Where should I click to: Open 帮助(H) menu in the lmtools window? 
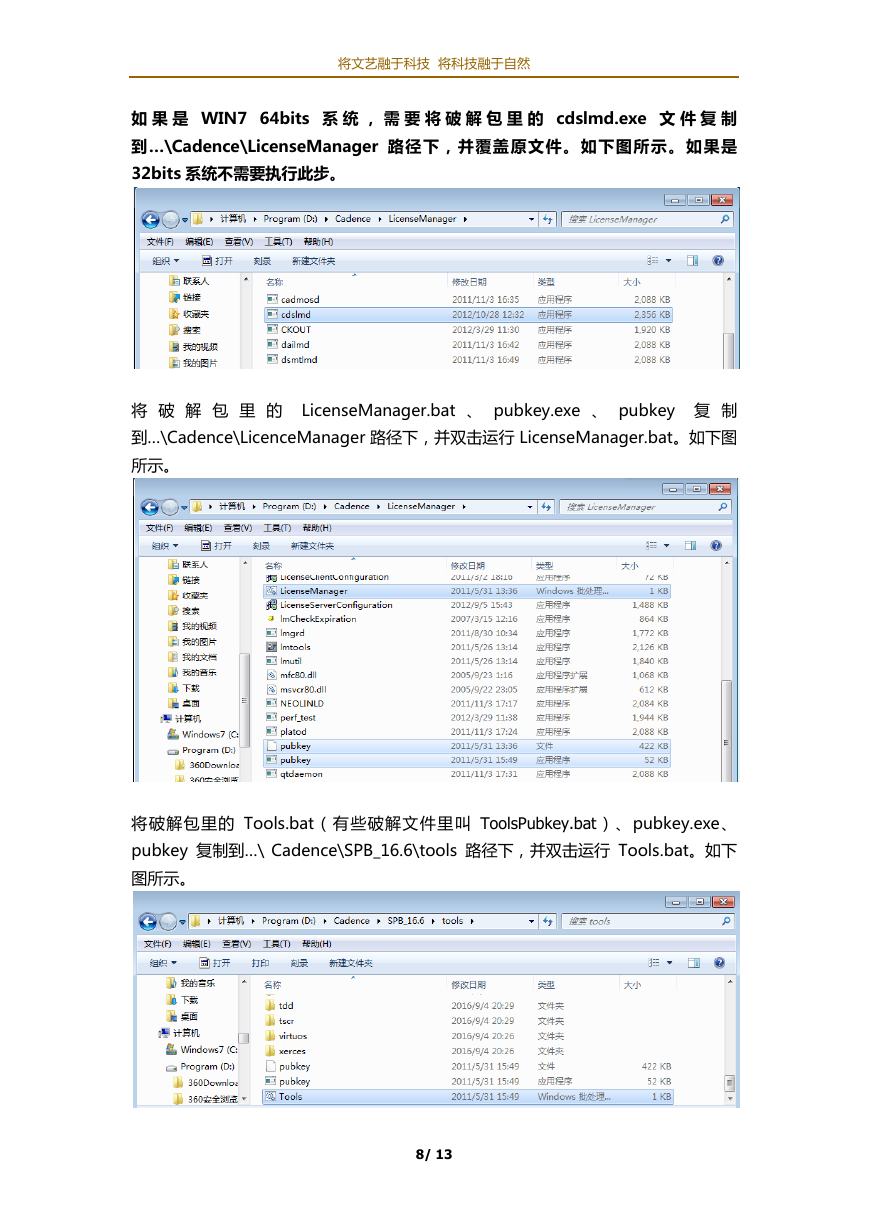click(317, 528)
